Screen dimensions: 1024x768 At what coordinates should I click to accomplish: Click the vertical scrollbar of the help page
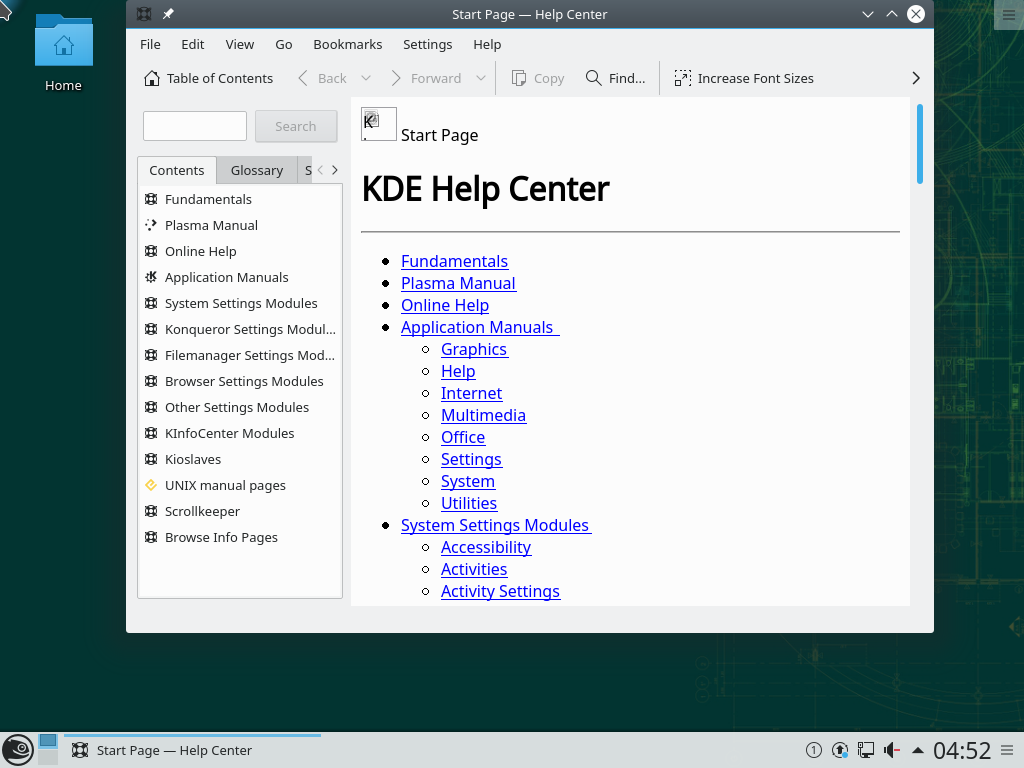[x=919, y=144]
